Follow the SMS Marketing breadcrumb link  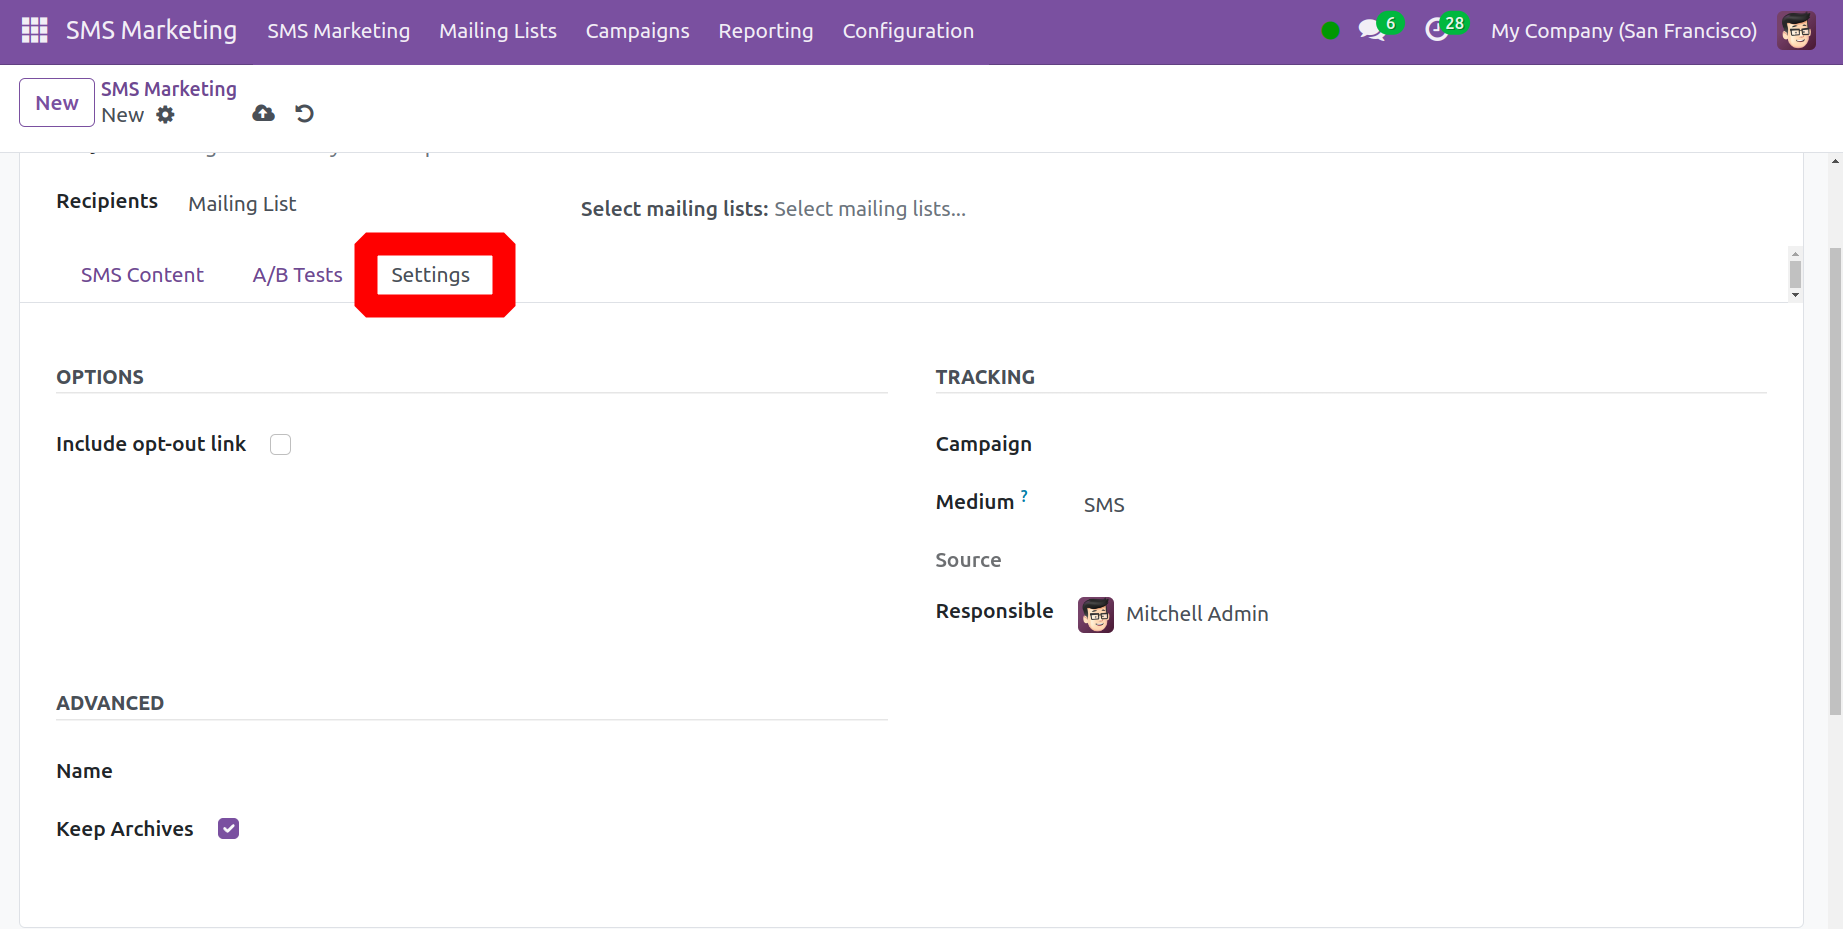[168, 89]
